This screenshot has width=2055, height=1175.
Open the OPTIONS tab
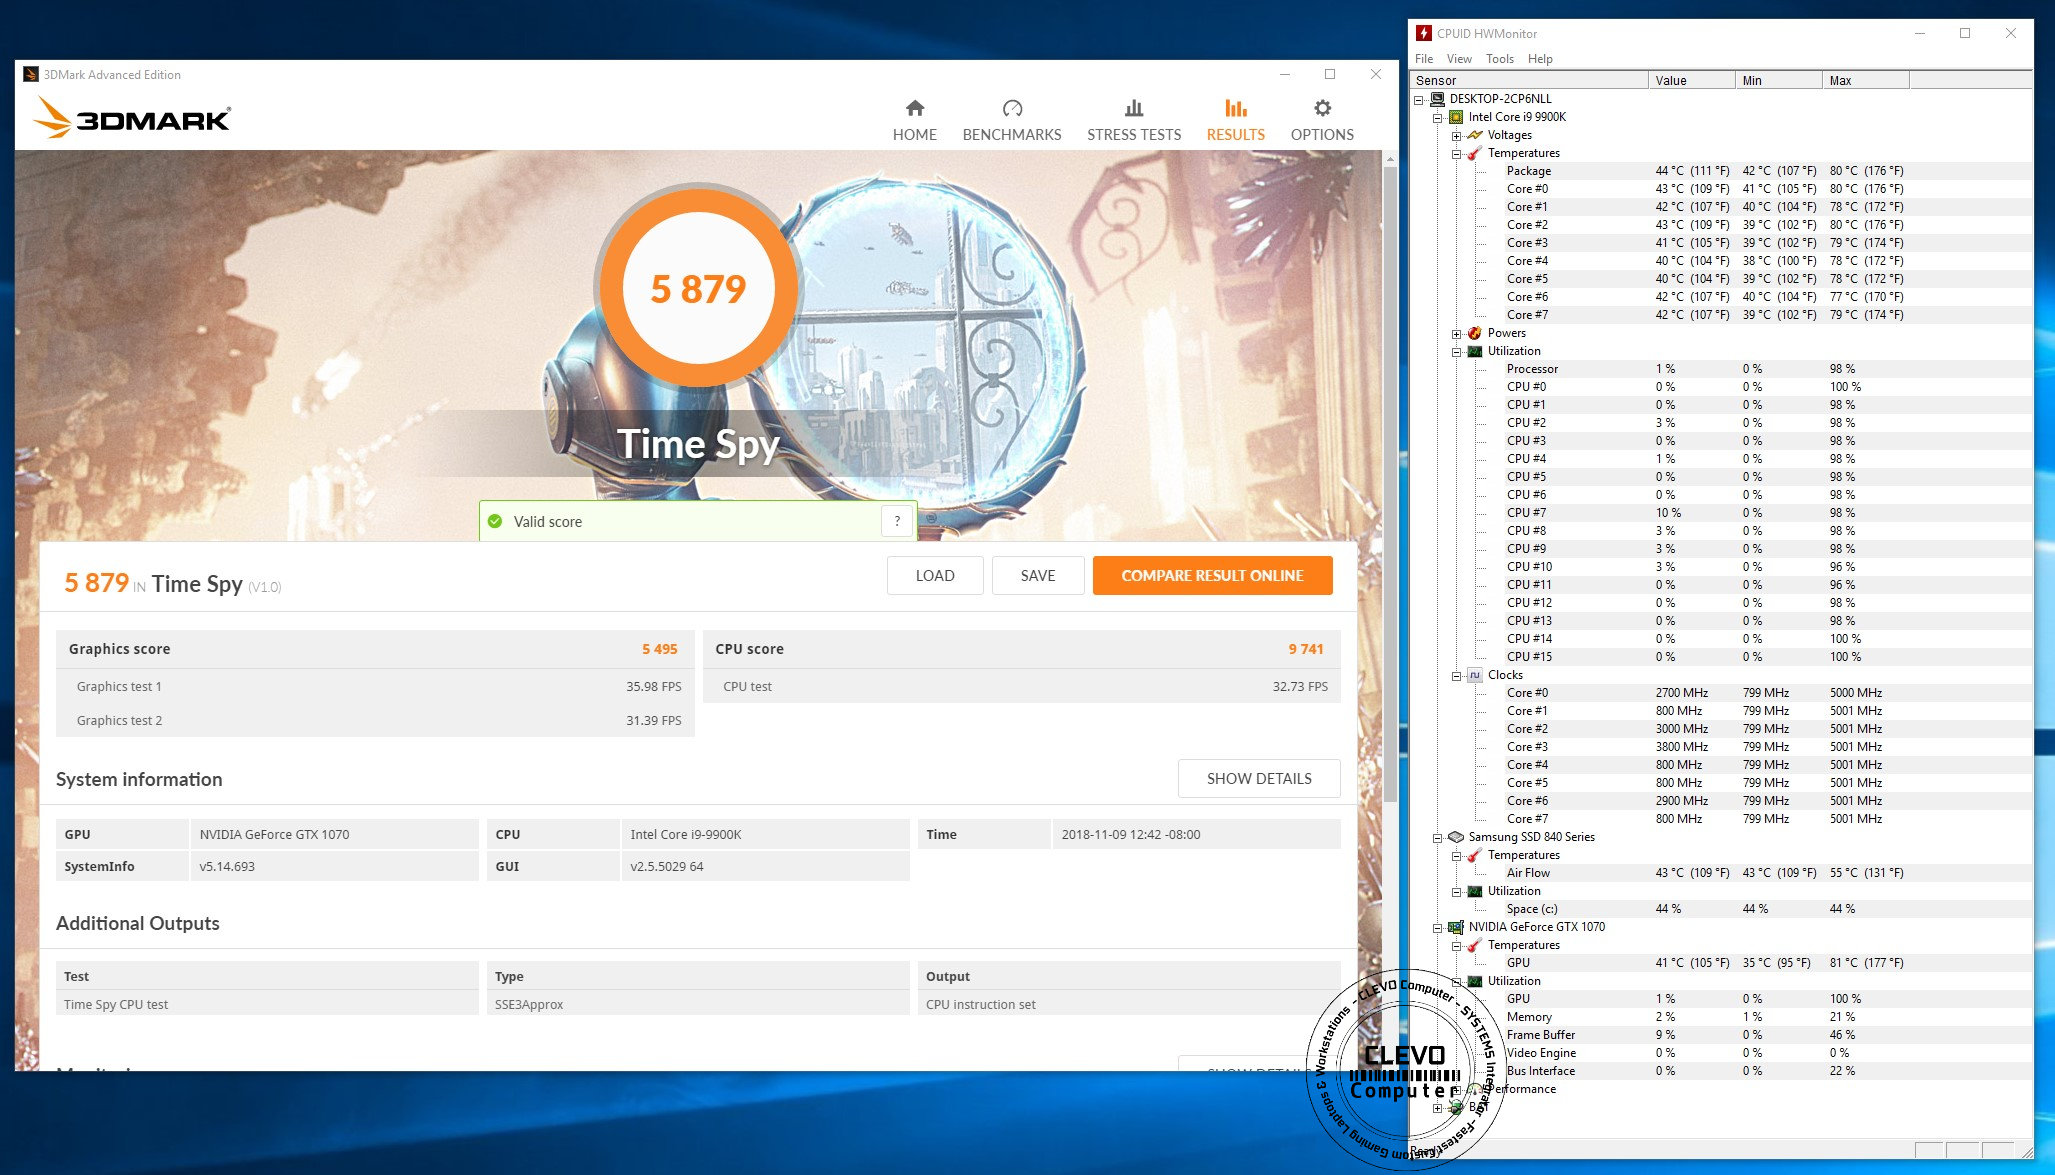pyautogui.click(x=1321, y=121)
